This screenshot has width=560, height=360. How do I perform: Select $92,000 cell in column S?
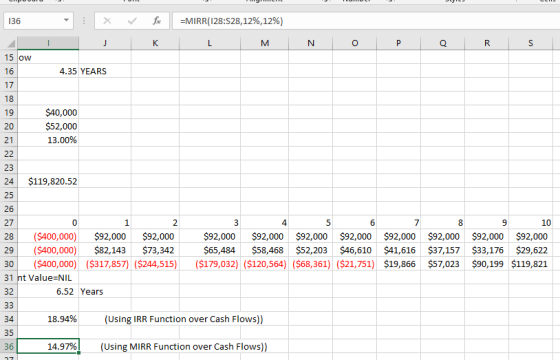[530, 236]
